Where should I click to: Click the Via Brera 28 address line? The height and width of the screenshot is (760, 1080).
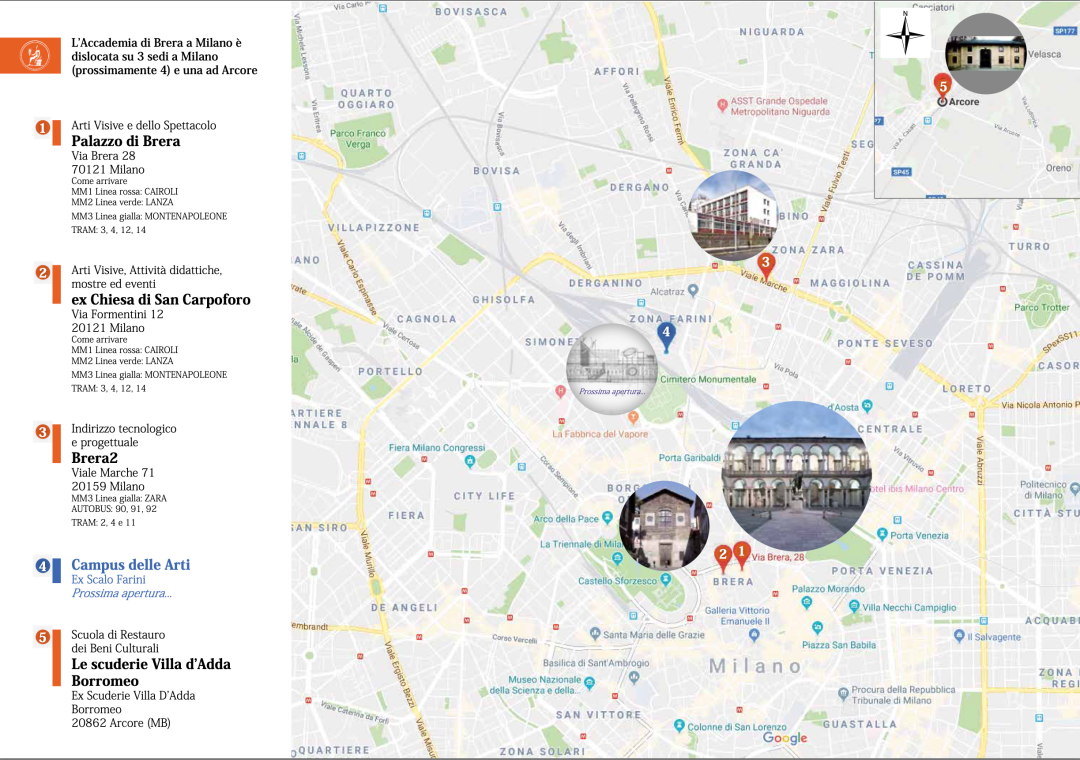[x=103, y=156]
